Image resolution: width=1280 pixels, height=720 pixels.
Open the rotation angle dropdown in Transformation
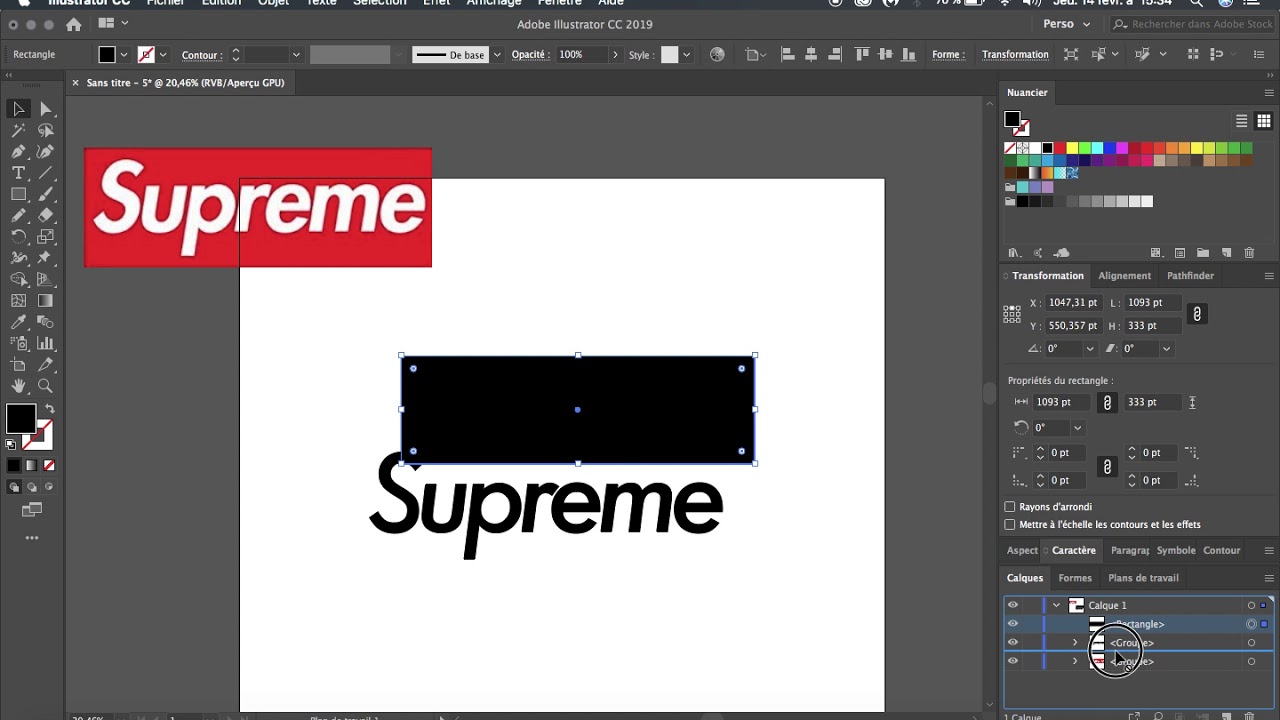point(1089,349)
